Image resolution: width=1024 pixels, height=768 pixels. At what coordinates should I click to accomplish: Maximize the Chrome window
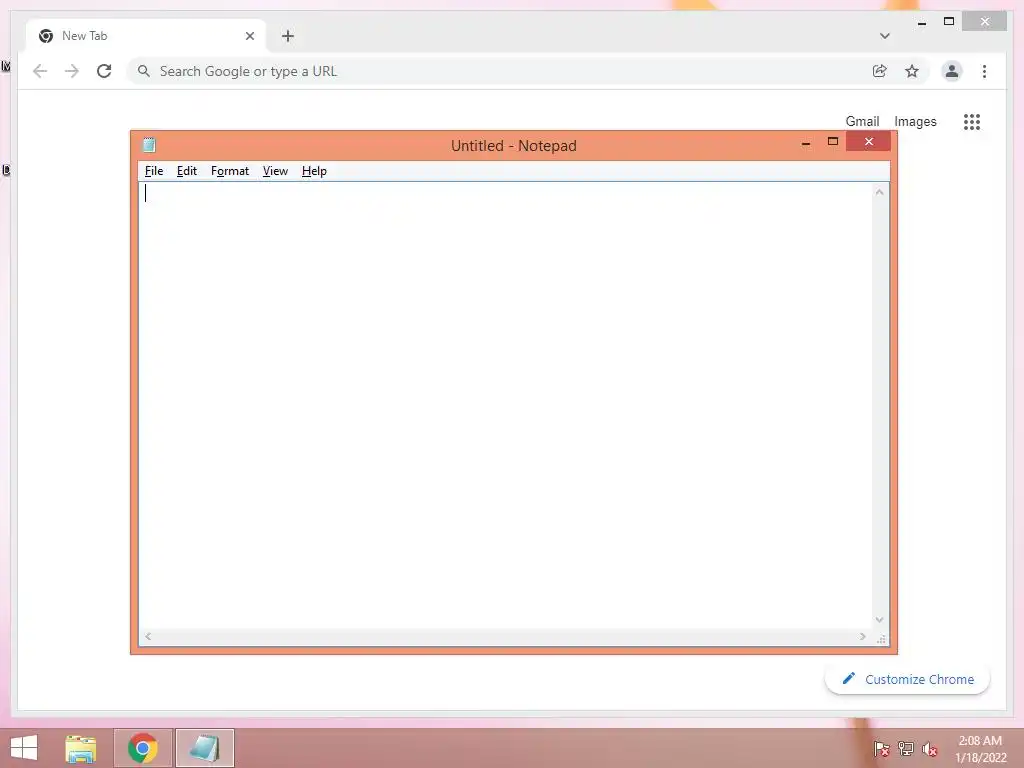click(949, 22)
